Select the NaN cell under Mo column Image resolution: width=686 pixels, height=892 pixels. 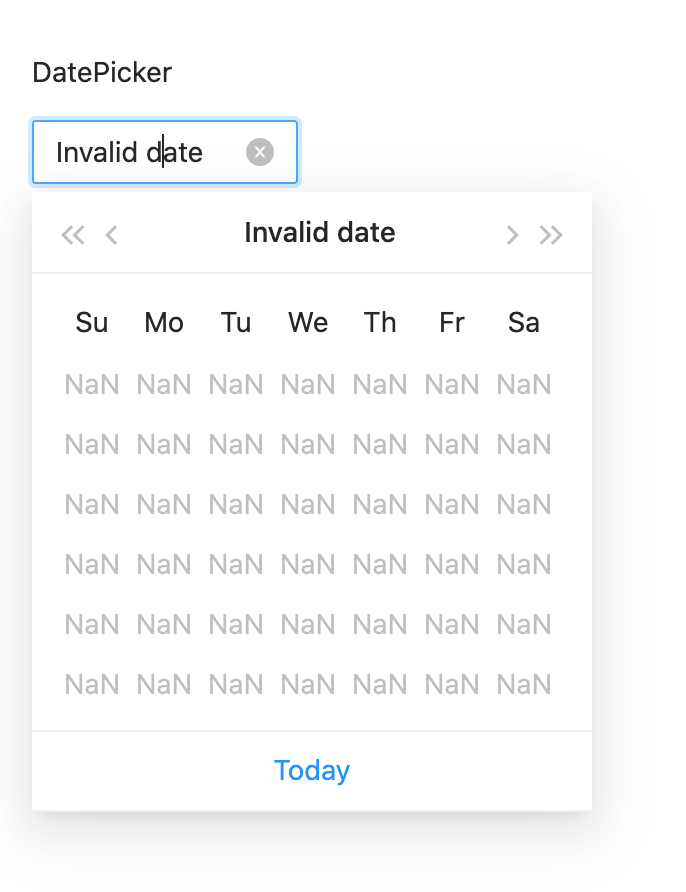[164, 384]
